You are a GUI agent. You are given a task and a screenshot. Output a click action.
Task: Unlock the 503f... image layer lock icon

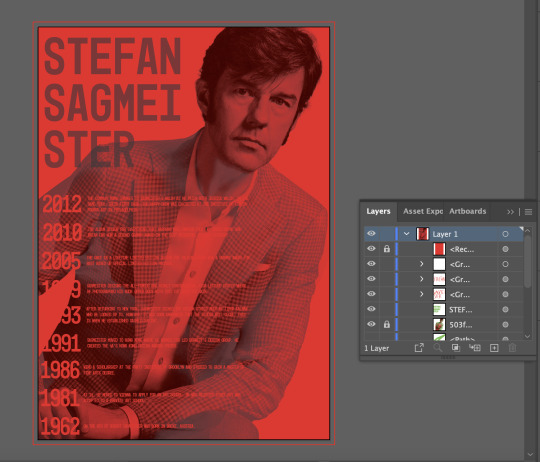(387, 324)
